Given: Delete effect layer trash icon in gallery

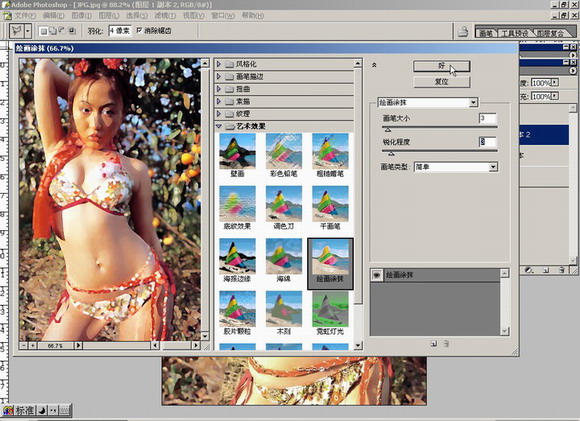Looking at the screenshot, I should pos(446,344).
